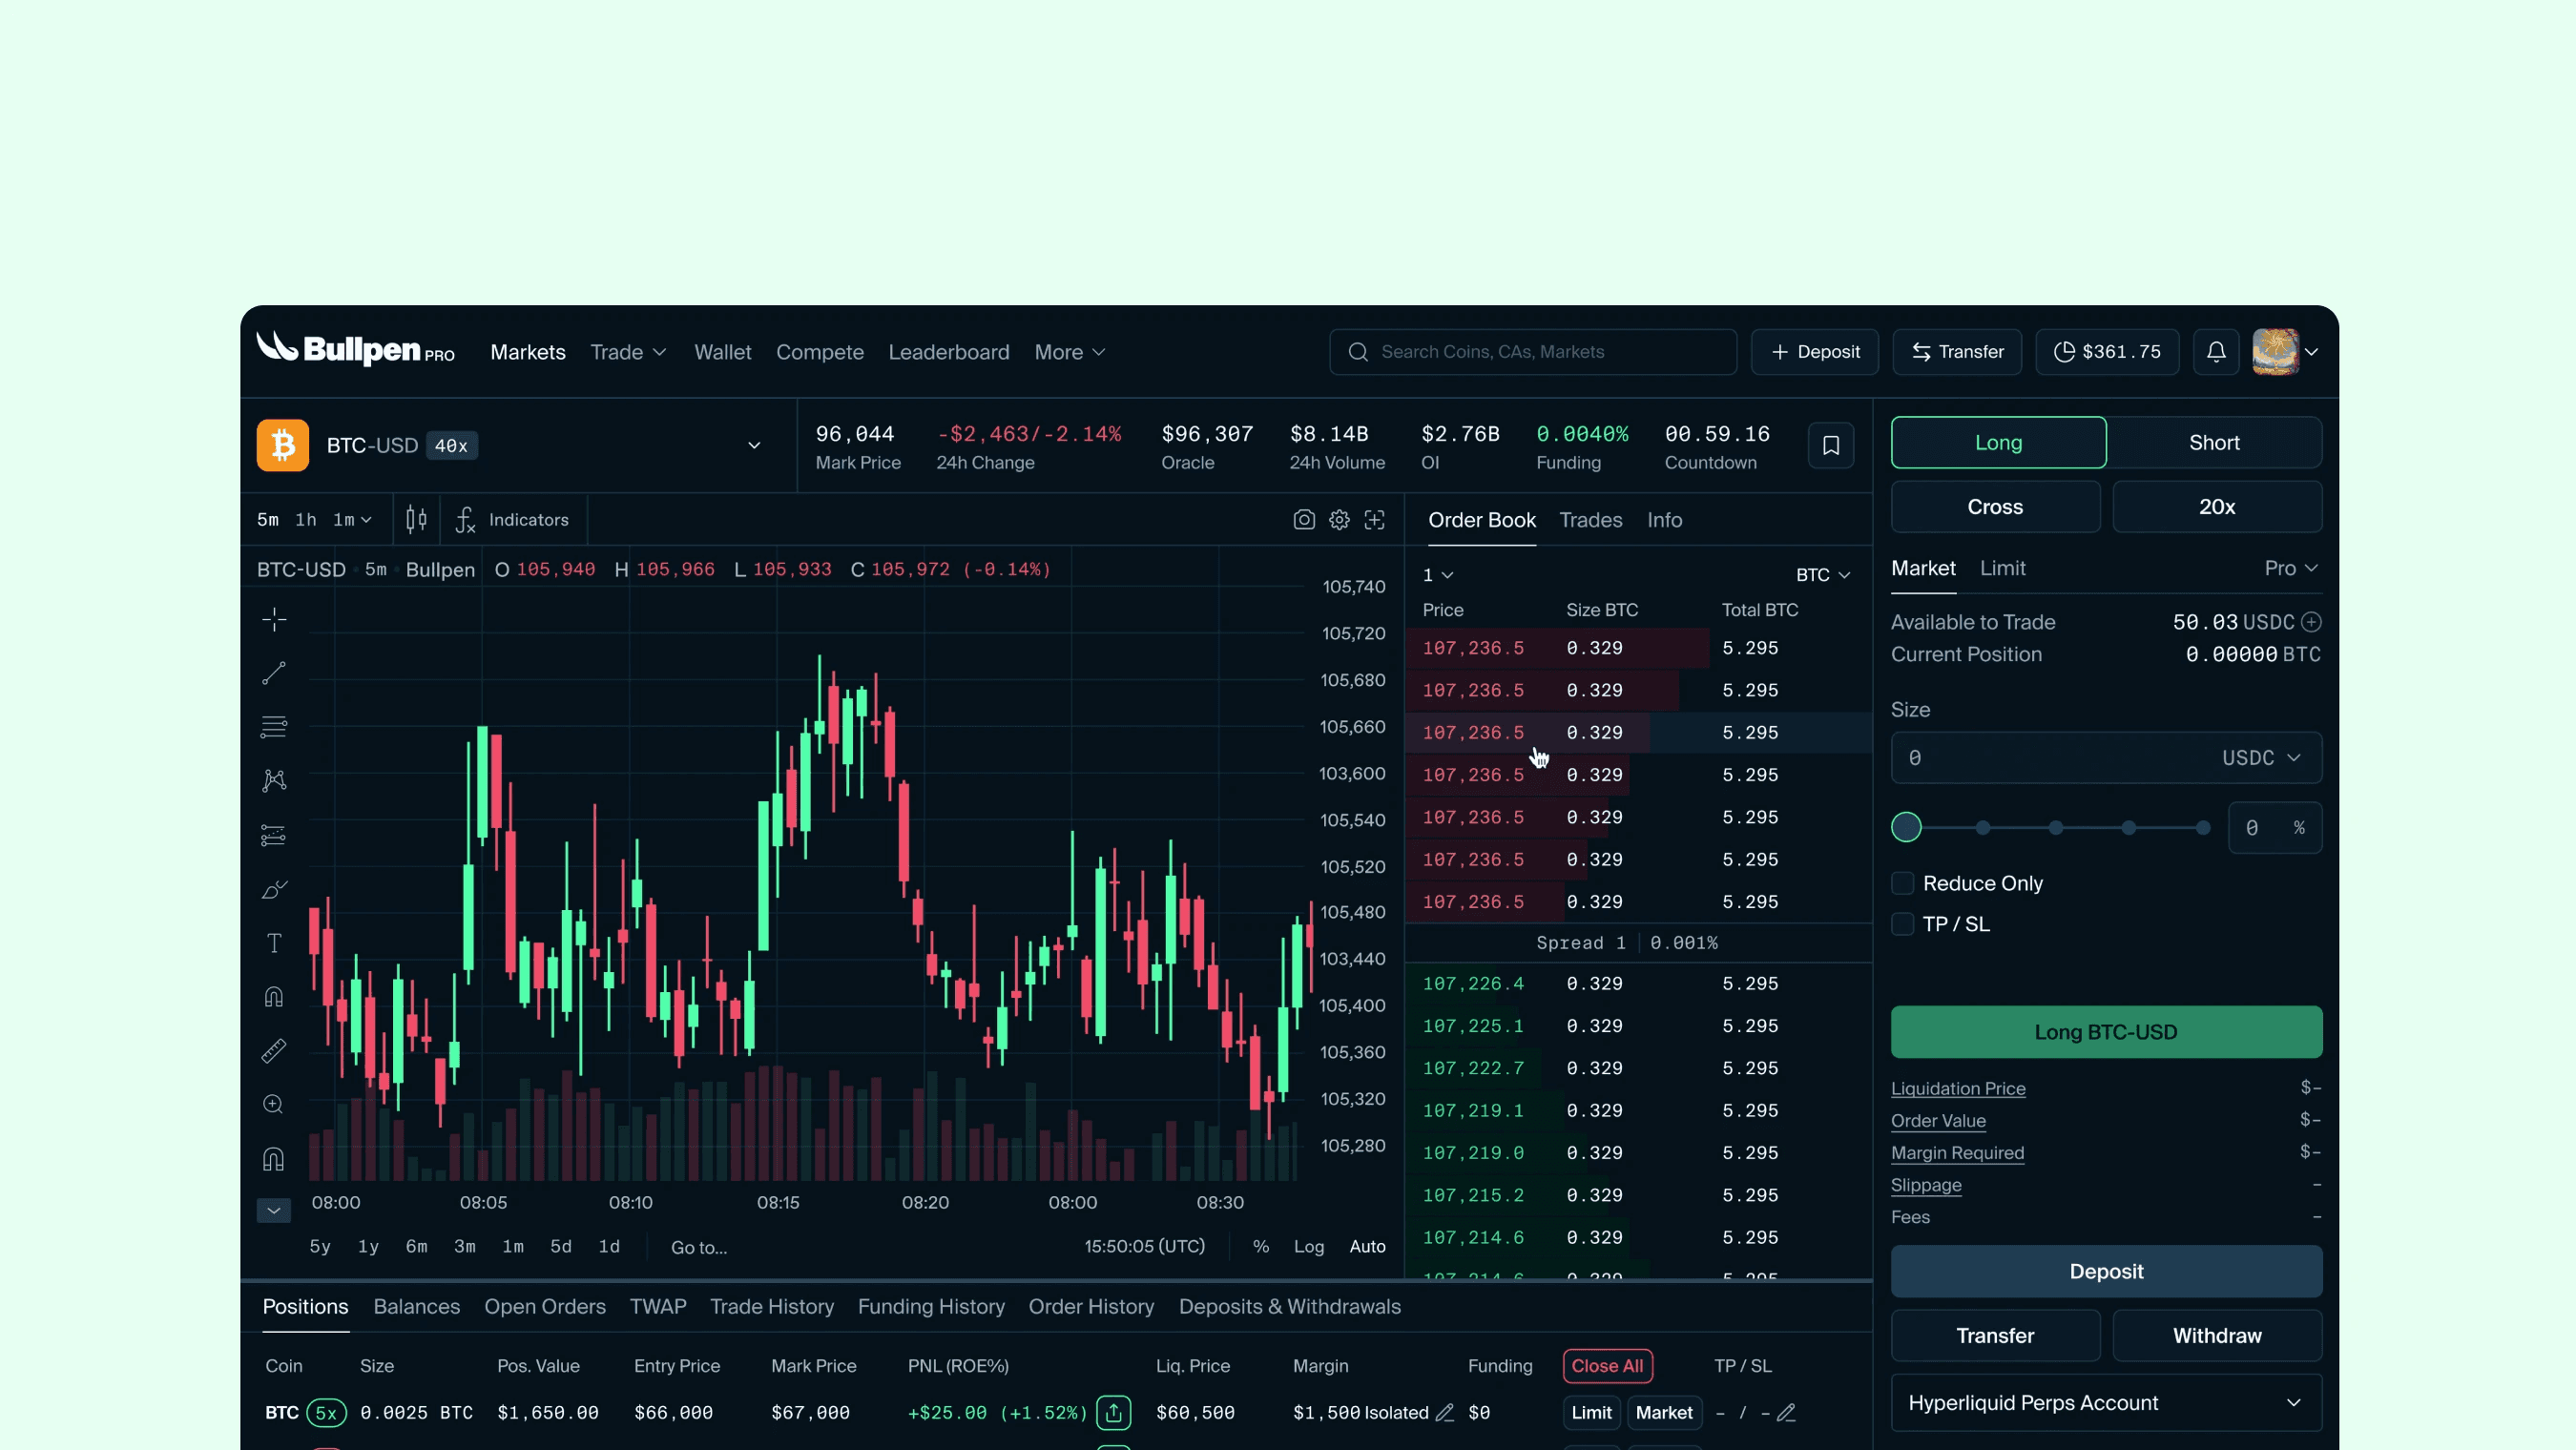This screenshot has height=1450, width=2576.
Task: Switch order side to Short
Action: pyautogui.click(x=2214, y=443)
